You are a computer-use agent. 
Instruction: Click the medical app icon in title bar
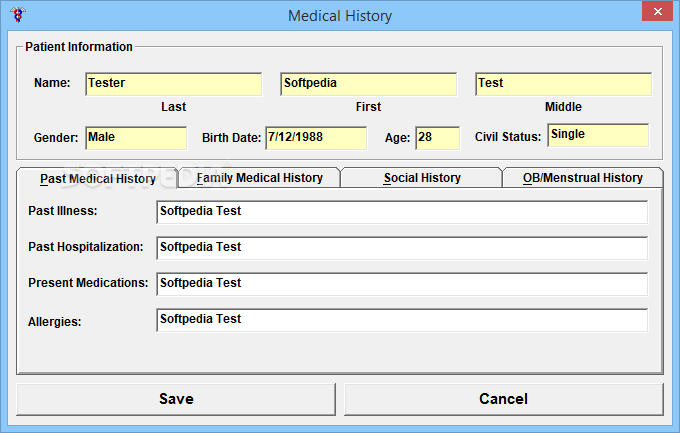(15, 15)
